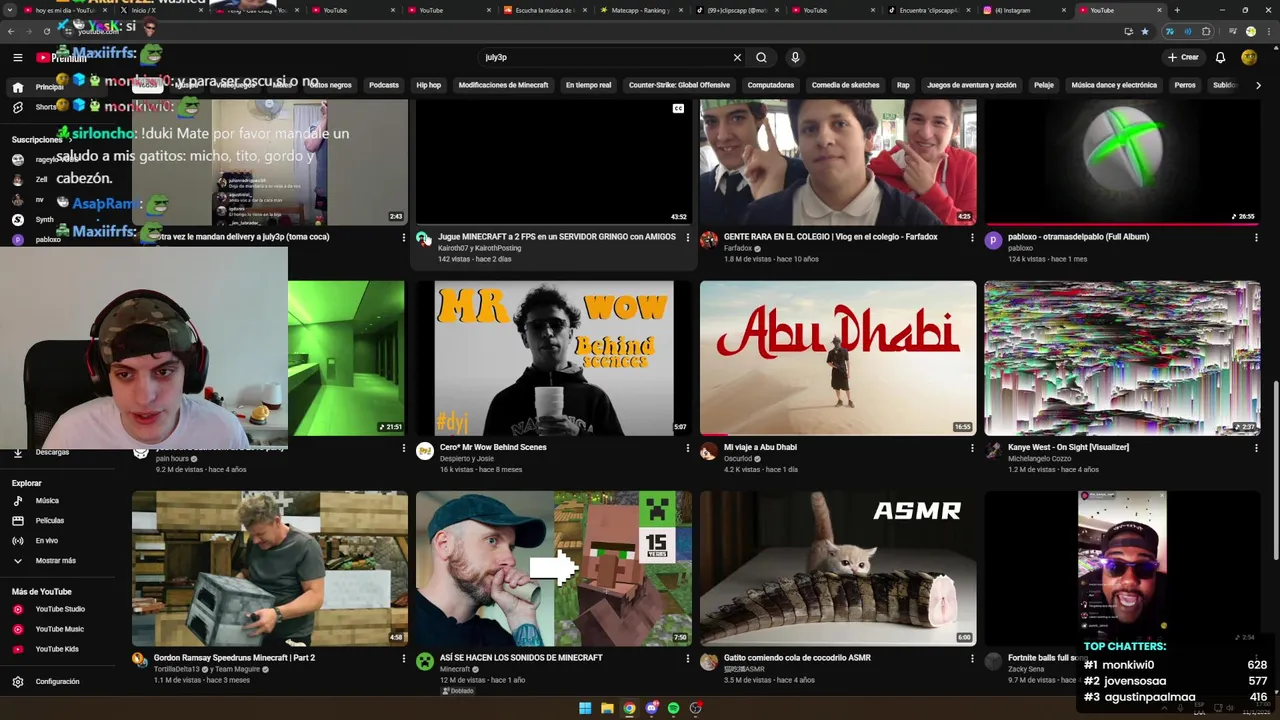This screenshot has height=720, width=1280.
Task: Open the account avatar menu
Action: (x=1249, y=57)
